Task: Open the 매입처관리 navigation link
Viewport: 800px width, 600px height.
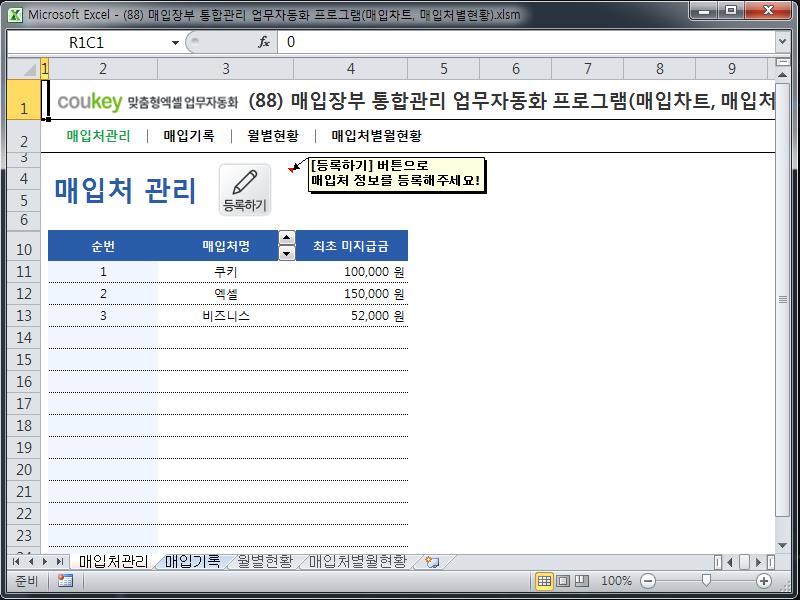Action: tap(98, 136)
